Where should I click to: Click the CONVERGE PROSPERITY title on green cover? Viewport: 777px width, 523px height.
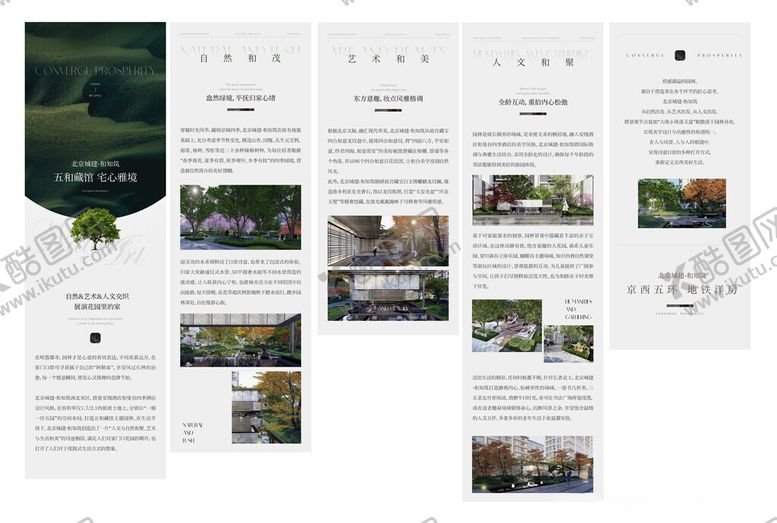pos(95,71)
